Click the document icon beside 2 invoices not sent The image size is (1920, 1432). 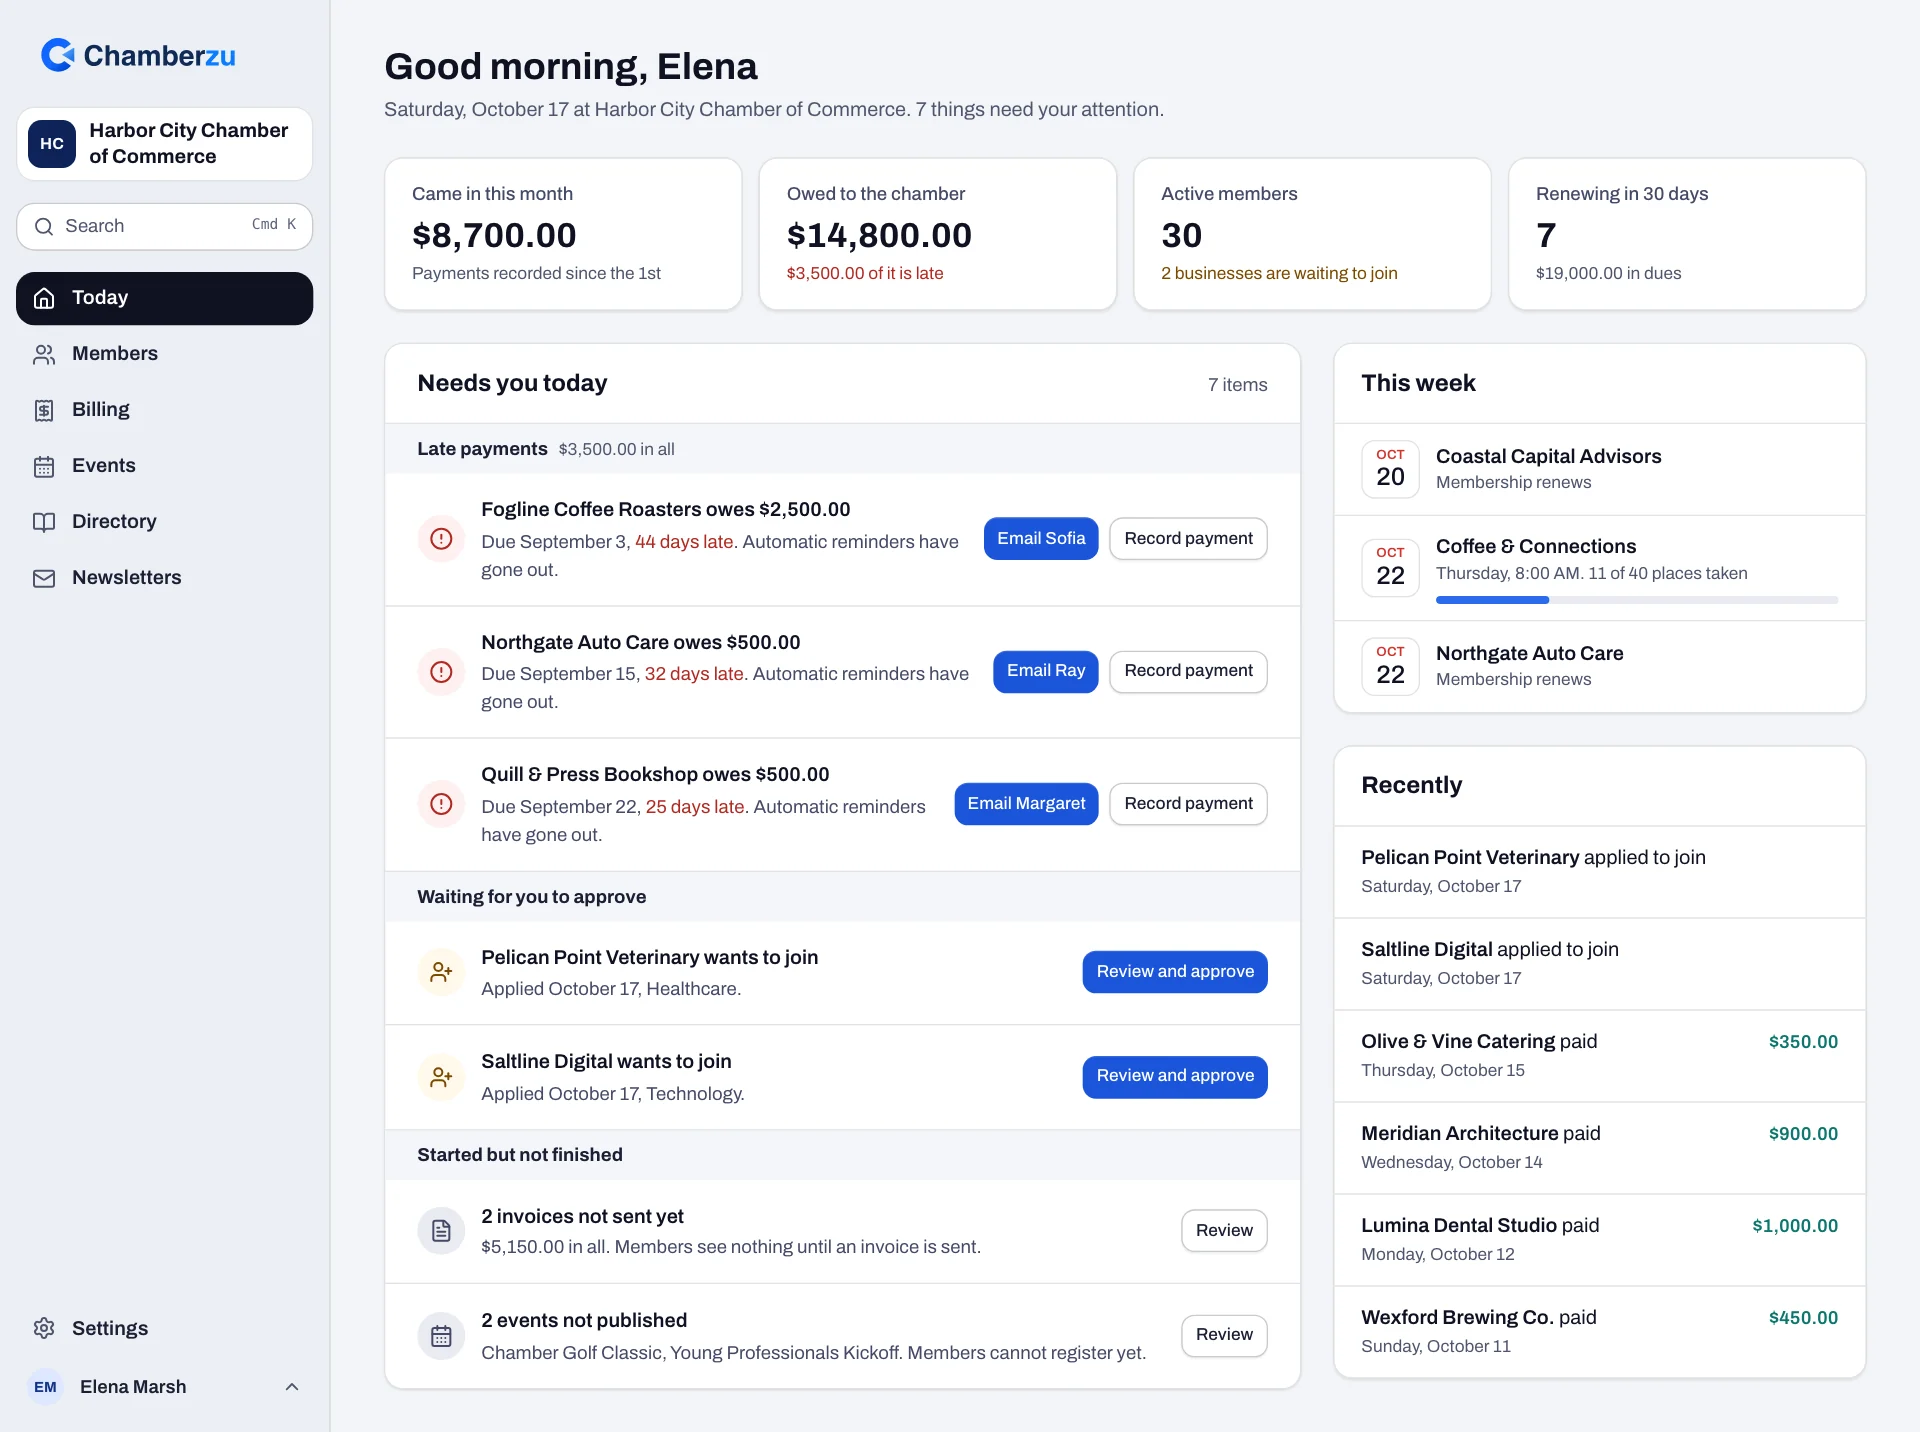tap(441, 1231)
